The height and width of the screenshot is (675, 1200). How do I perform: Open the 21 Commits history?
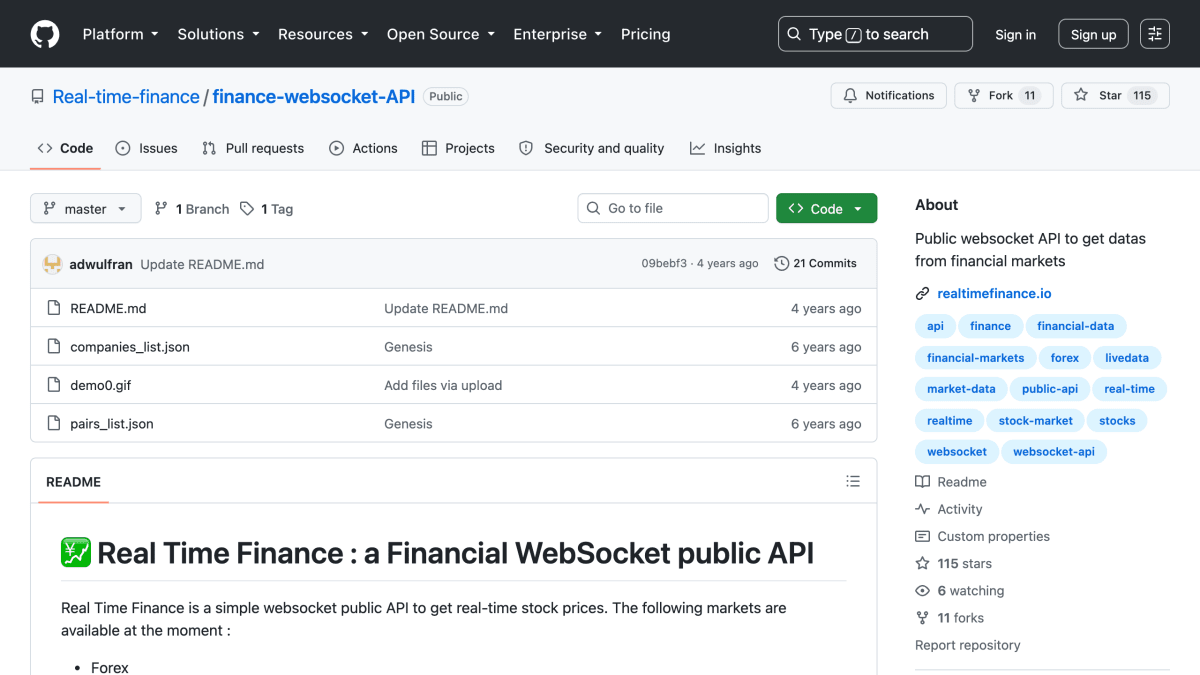tap(816, 264)
